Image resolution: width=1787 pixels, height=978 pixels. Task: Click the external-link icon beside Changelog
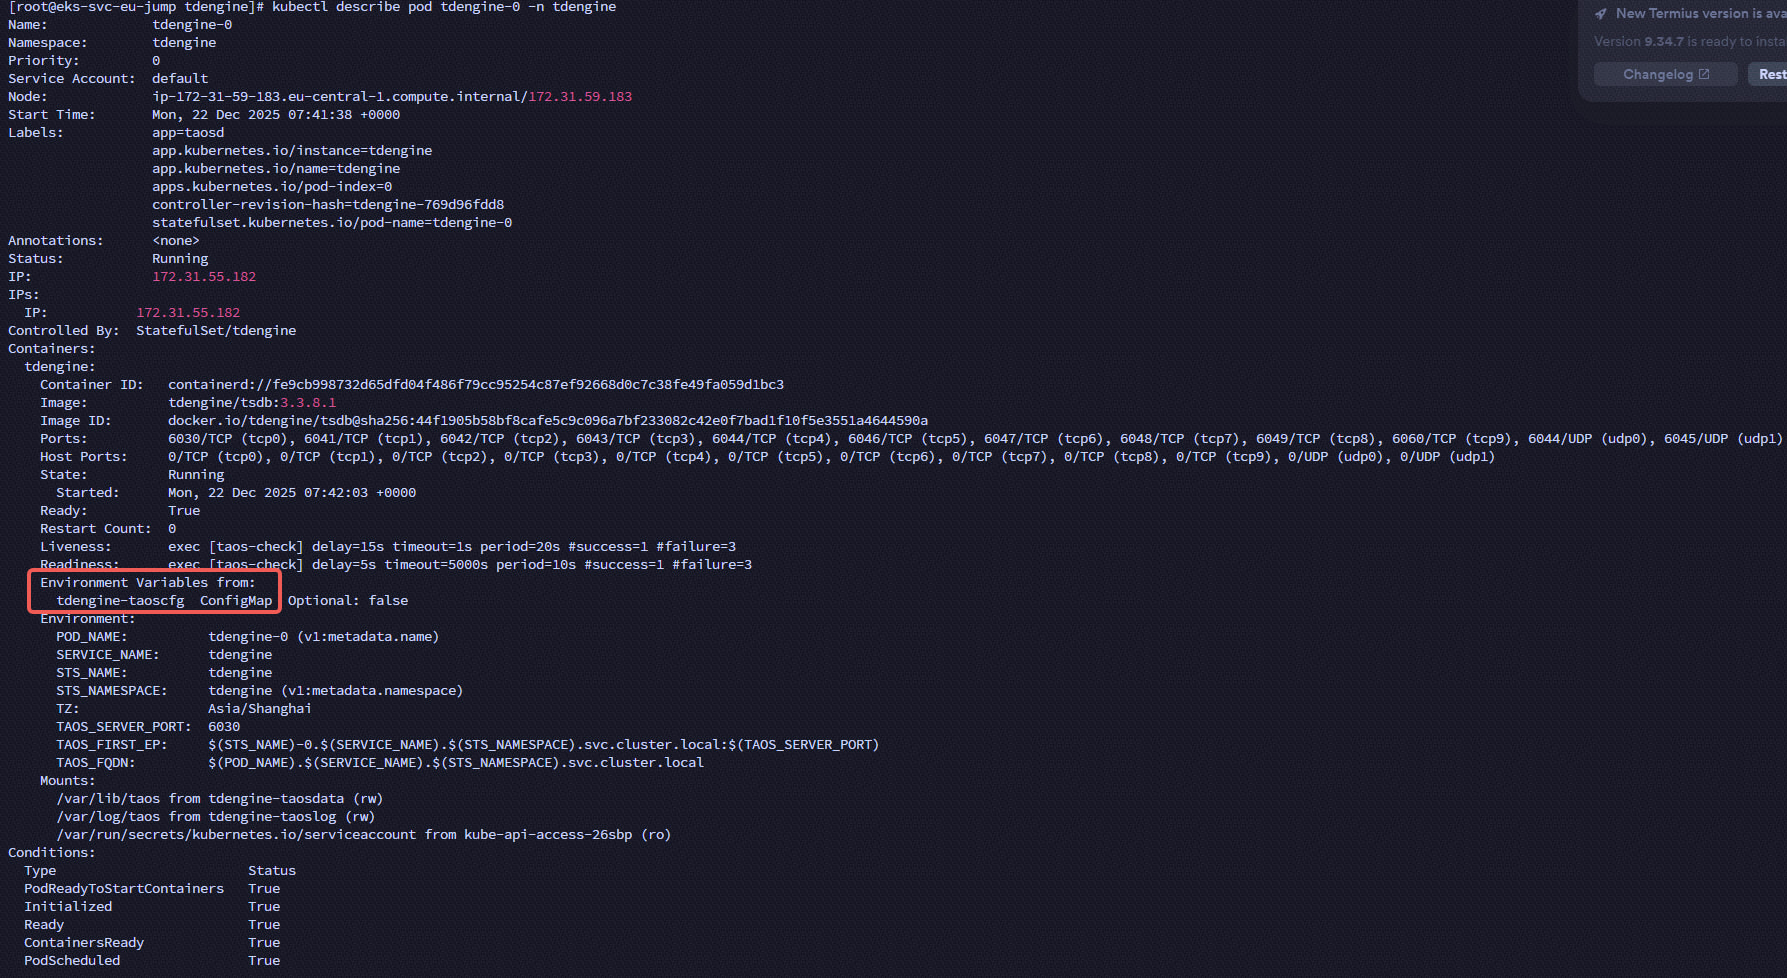[x=1704, y=74]
